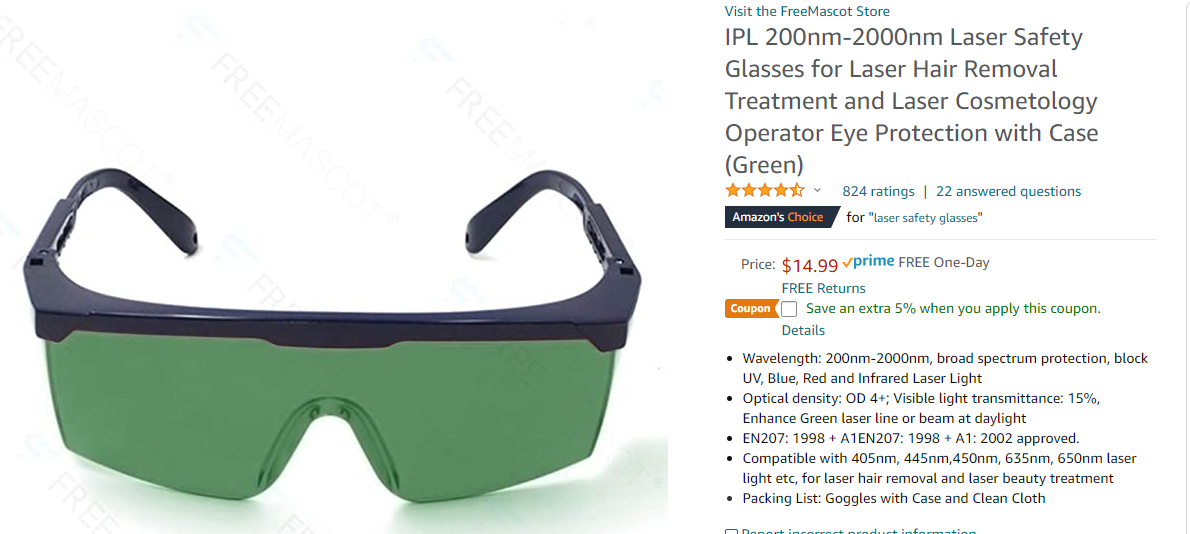Click the Report incorrect product information icon
This screenshot has height=534, width=1190.
(731, 531)
